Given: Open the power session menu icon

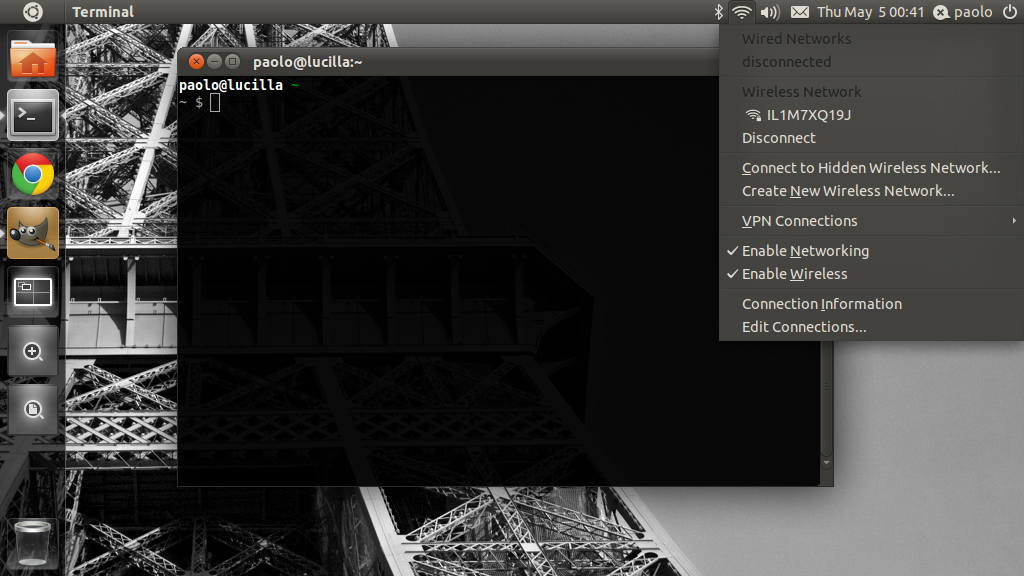Looking at the screenshot, I should click(x=1010, y=12).
